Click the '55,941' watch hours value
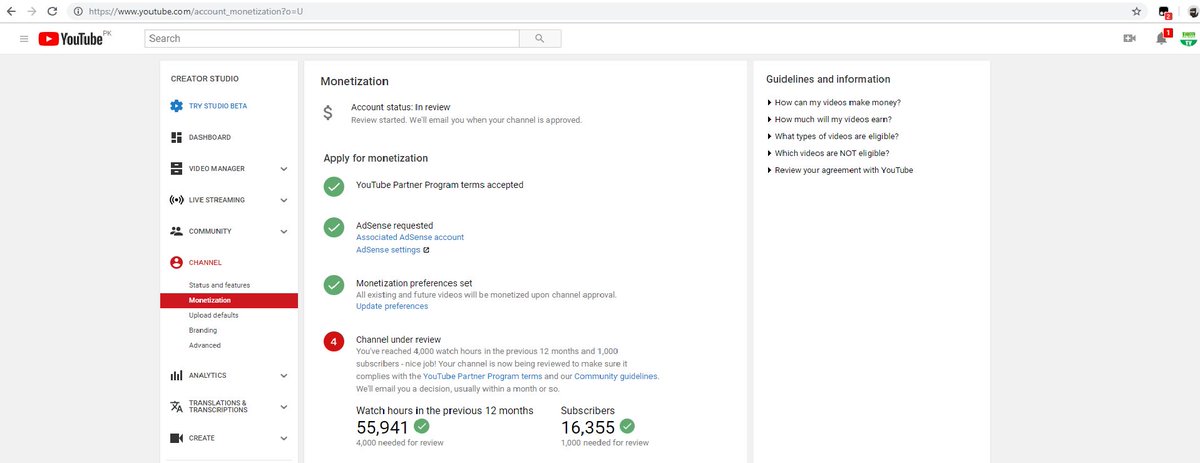Image resolution: width=1200 pixels, height=463 pixels. click(383, 427)
